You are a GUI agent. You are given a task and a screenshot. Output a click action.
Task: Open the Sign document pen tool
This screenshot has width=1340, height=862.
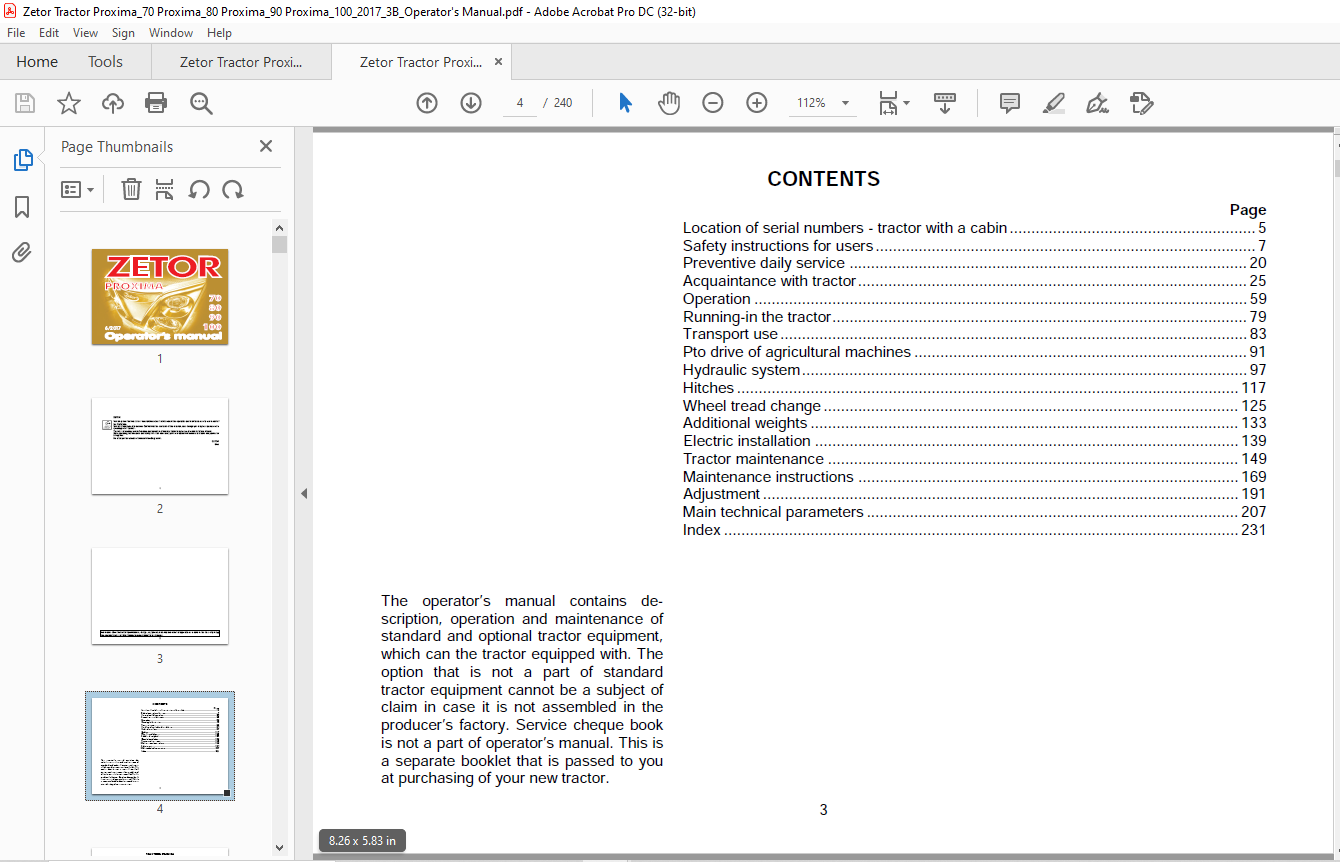point(1097,103)
